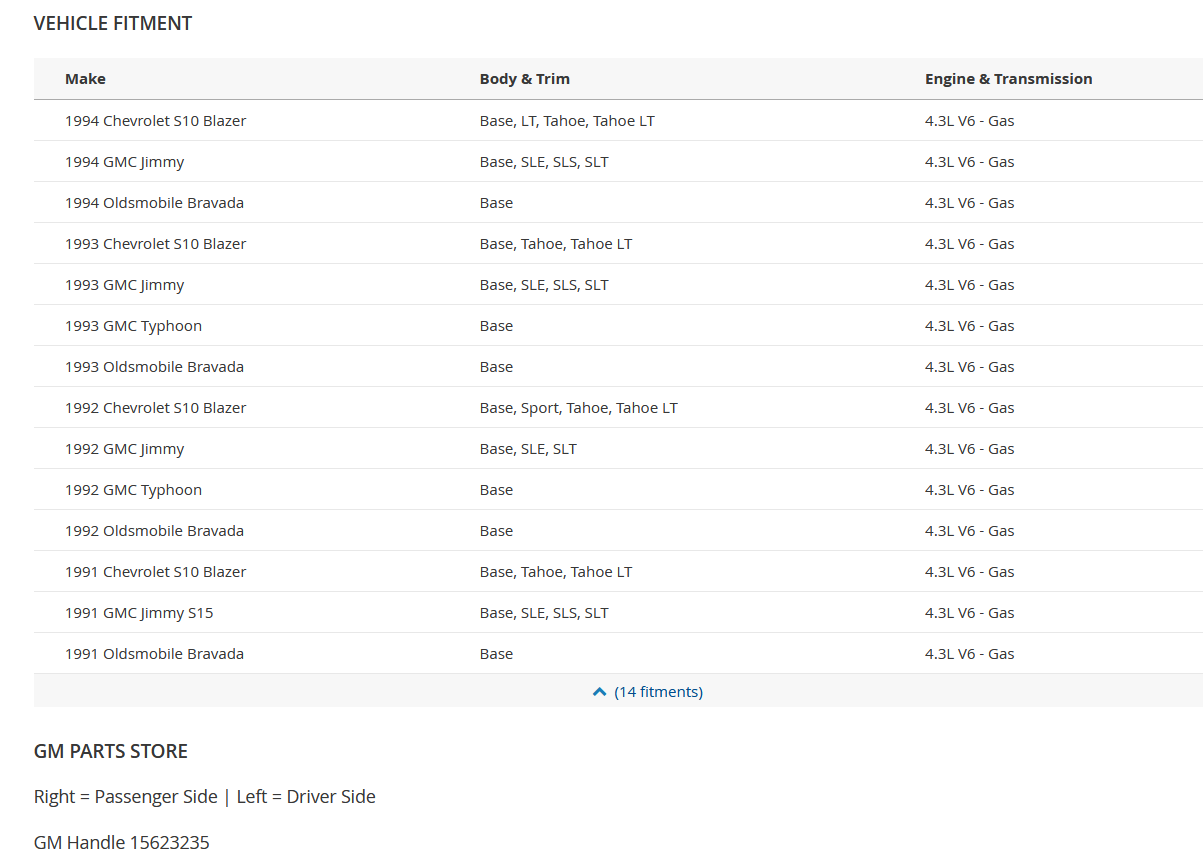The width and height of the screenshot is (1203, 857).
Task: Select the 1994 Chevrolet S10 Blazer row
Action: pyautogui.click(x=618, y=121)
